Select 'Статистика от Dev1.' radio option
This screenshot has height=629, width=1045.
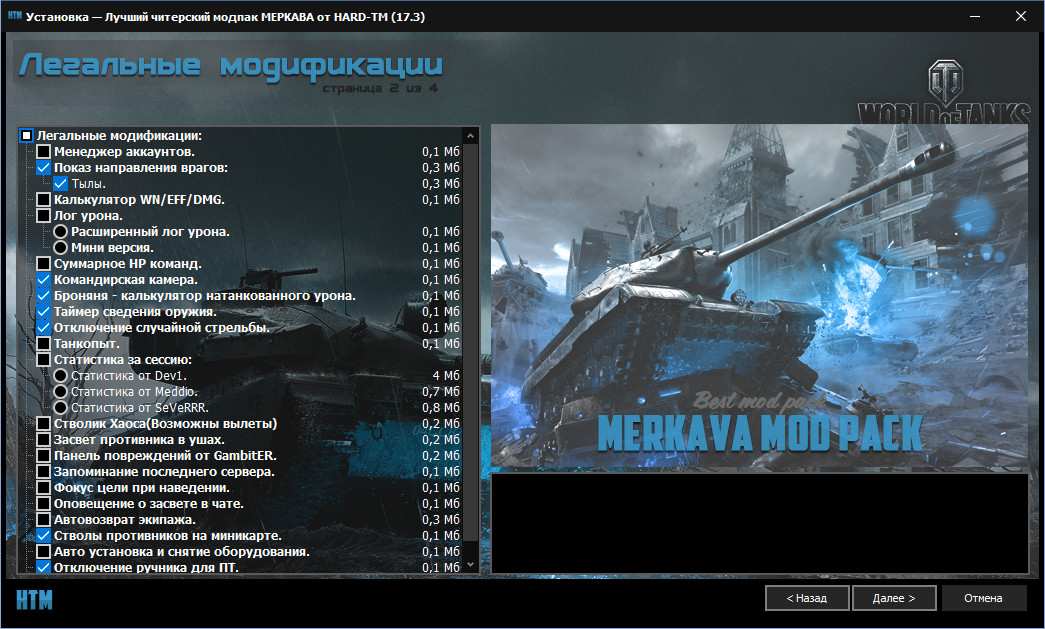(61, 376)
